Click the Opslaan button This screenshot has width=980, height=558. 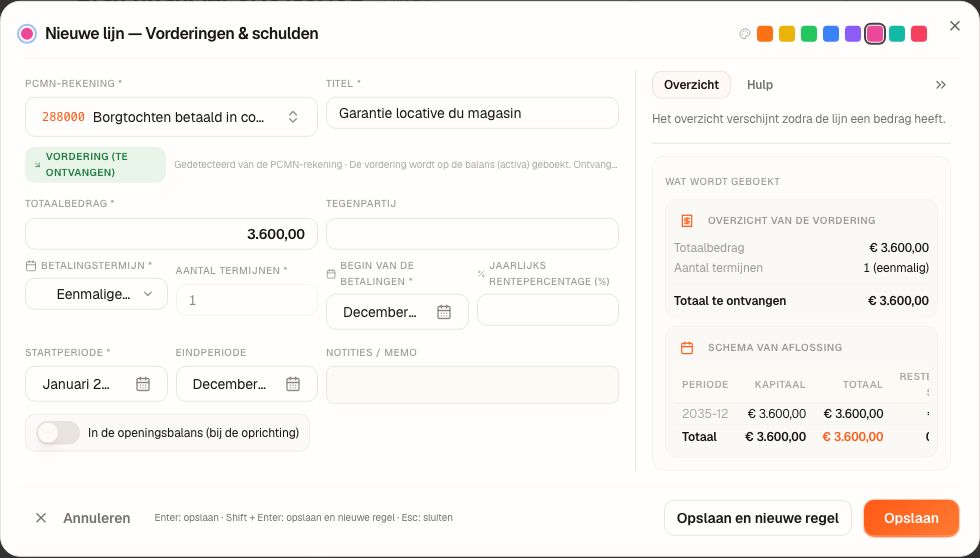point(911,518)
